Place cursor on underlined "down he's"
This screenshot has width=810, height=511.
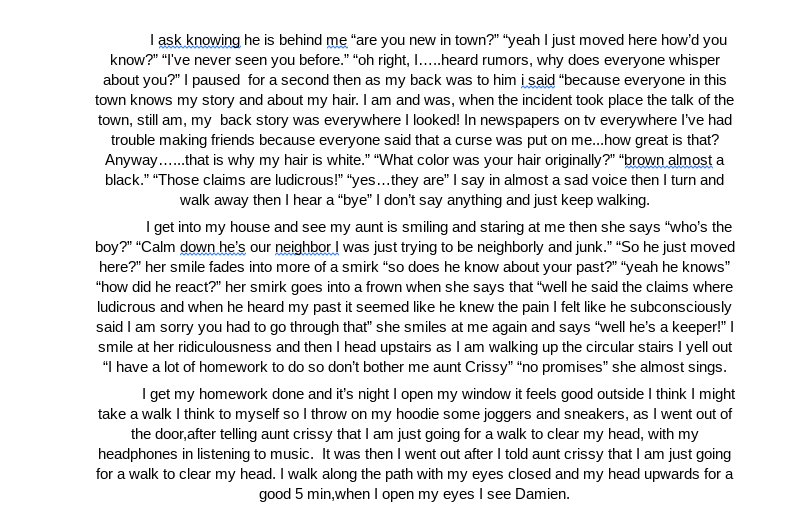point(213,247)
